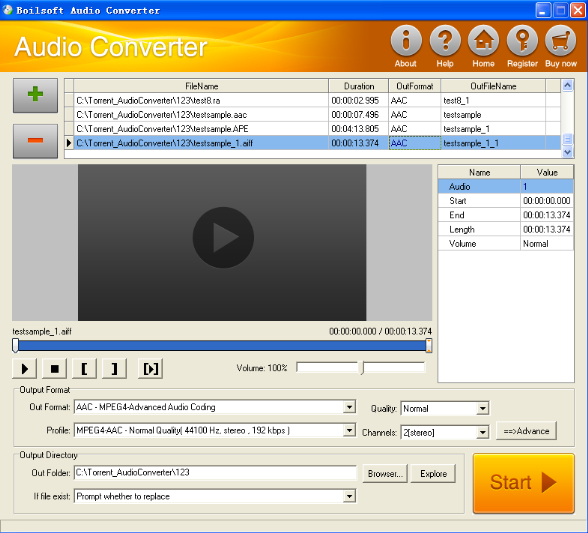This screenshot has width=588, height=533.
Task: Click the Volume Normal value cell
Action: tap(547, 243)
